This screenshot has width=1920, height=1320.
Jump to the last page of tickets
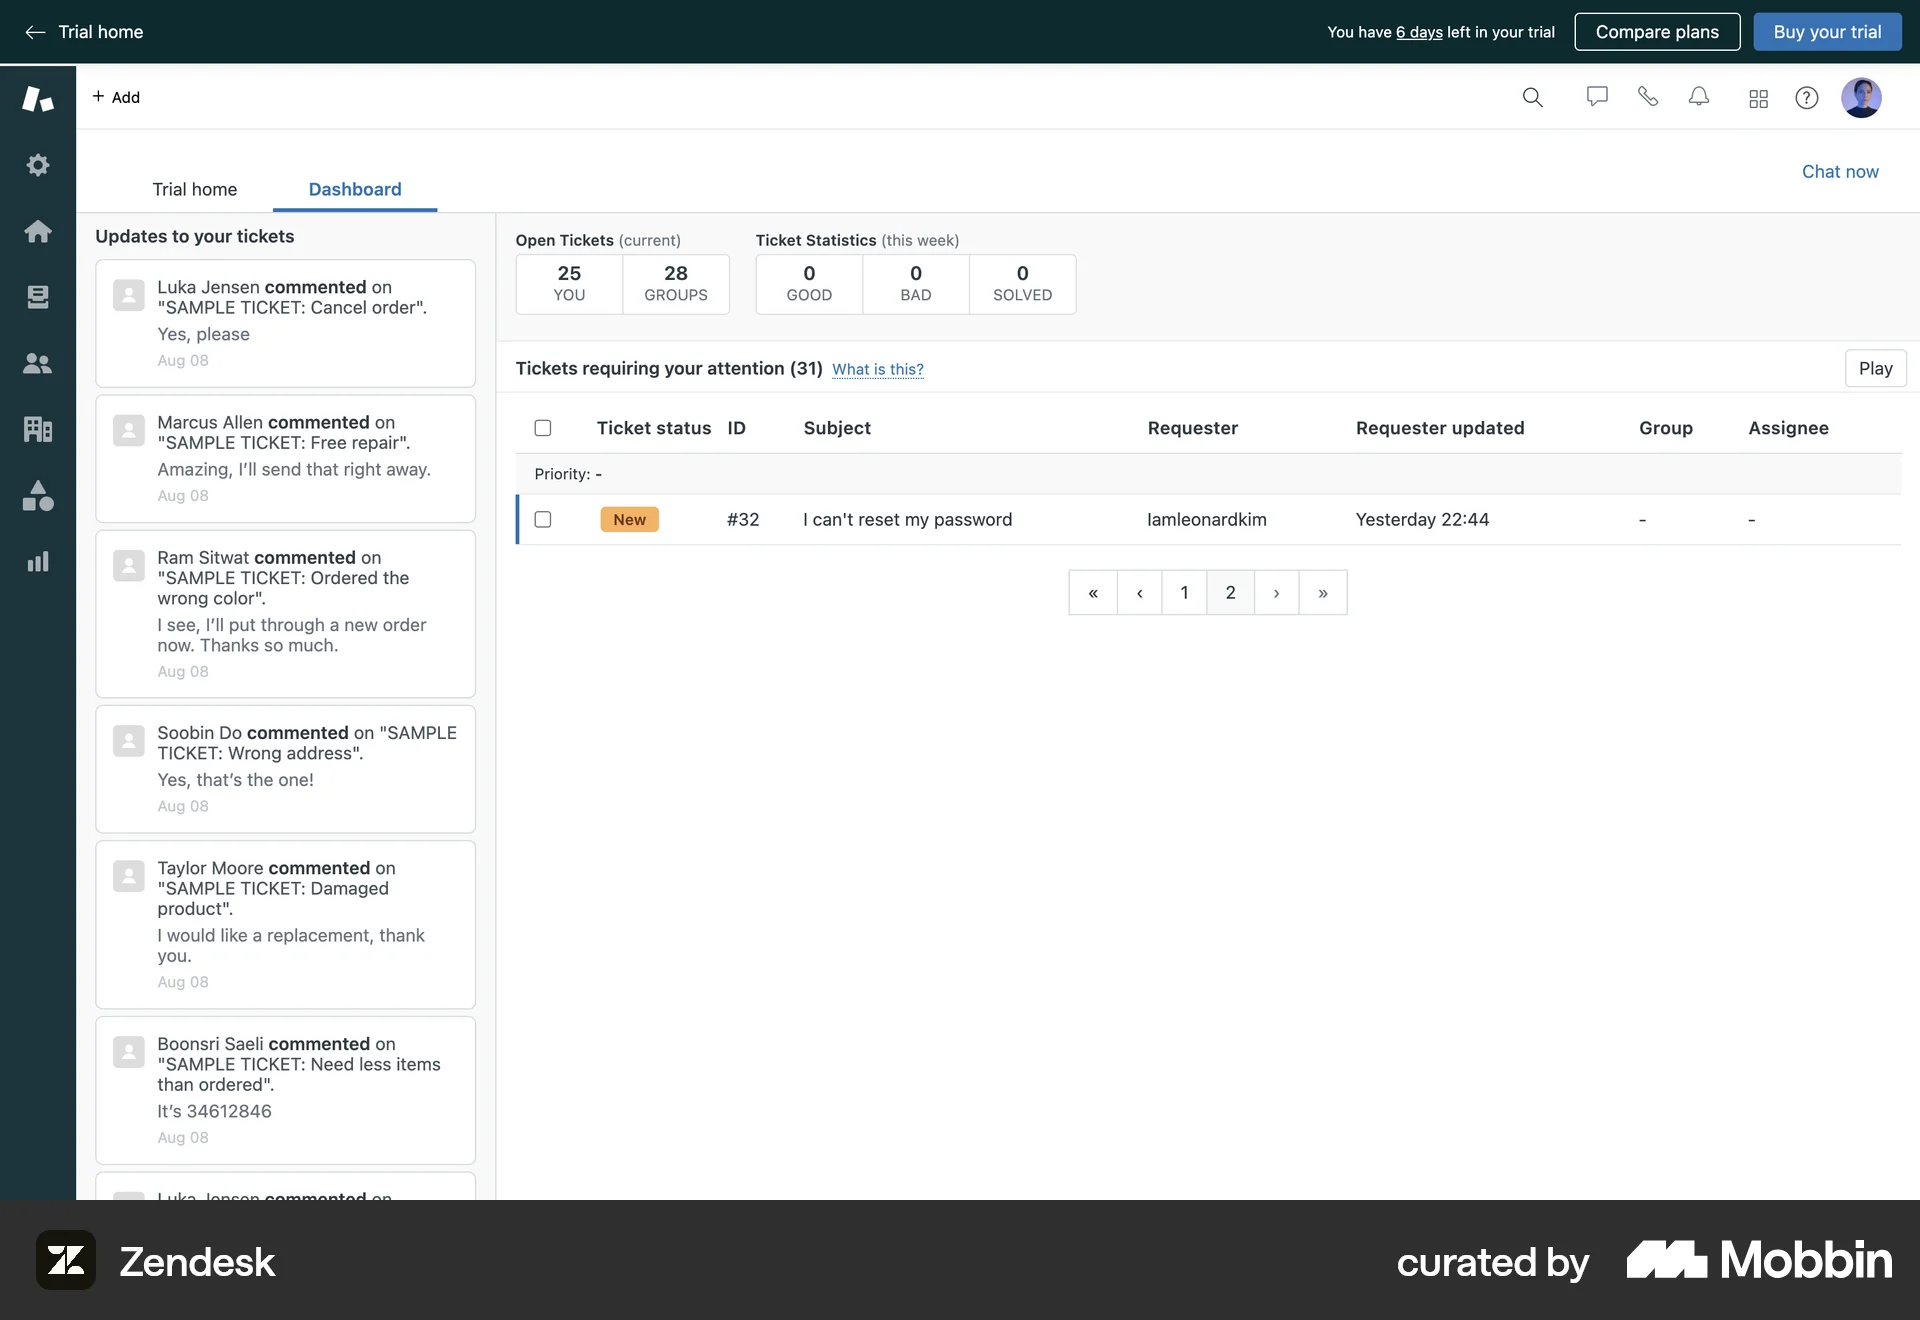(x=1322, y=592)
